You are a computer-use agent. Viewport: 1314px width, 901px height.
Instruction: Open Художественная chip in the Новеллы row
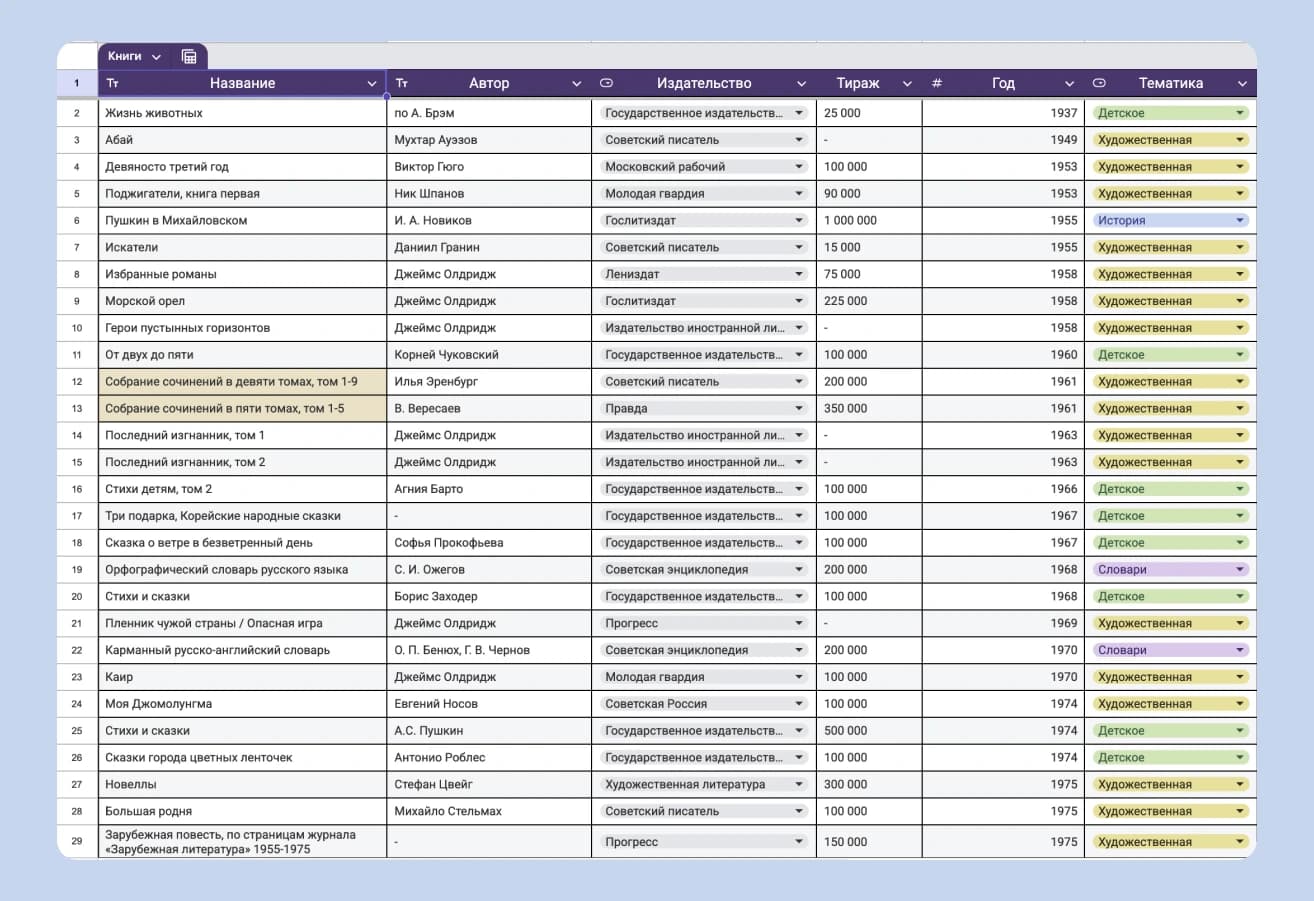[1170, 784]
